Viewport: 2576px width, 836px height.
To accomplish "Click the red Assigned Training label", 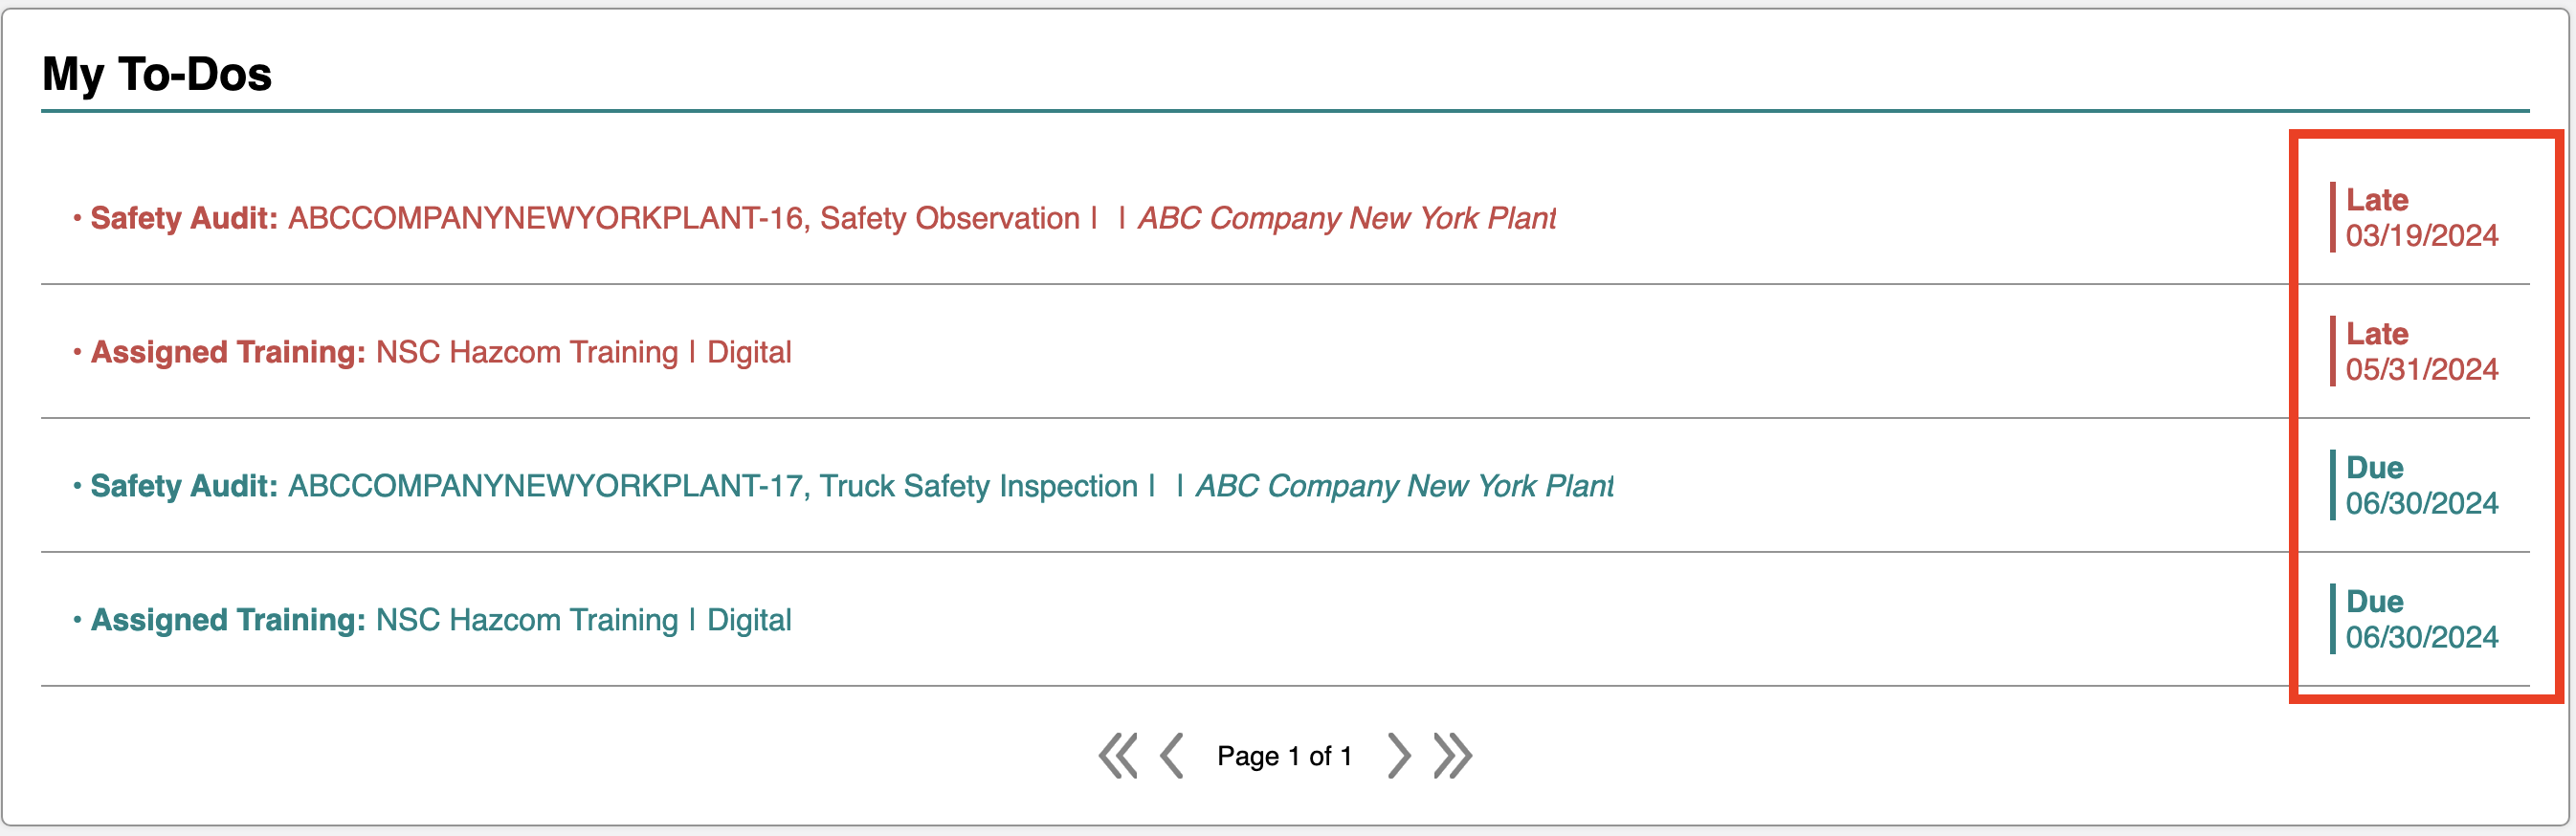I will pos(228,352).
